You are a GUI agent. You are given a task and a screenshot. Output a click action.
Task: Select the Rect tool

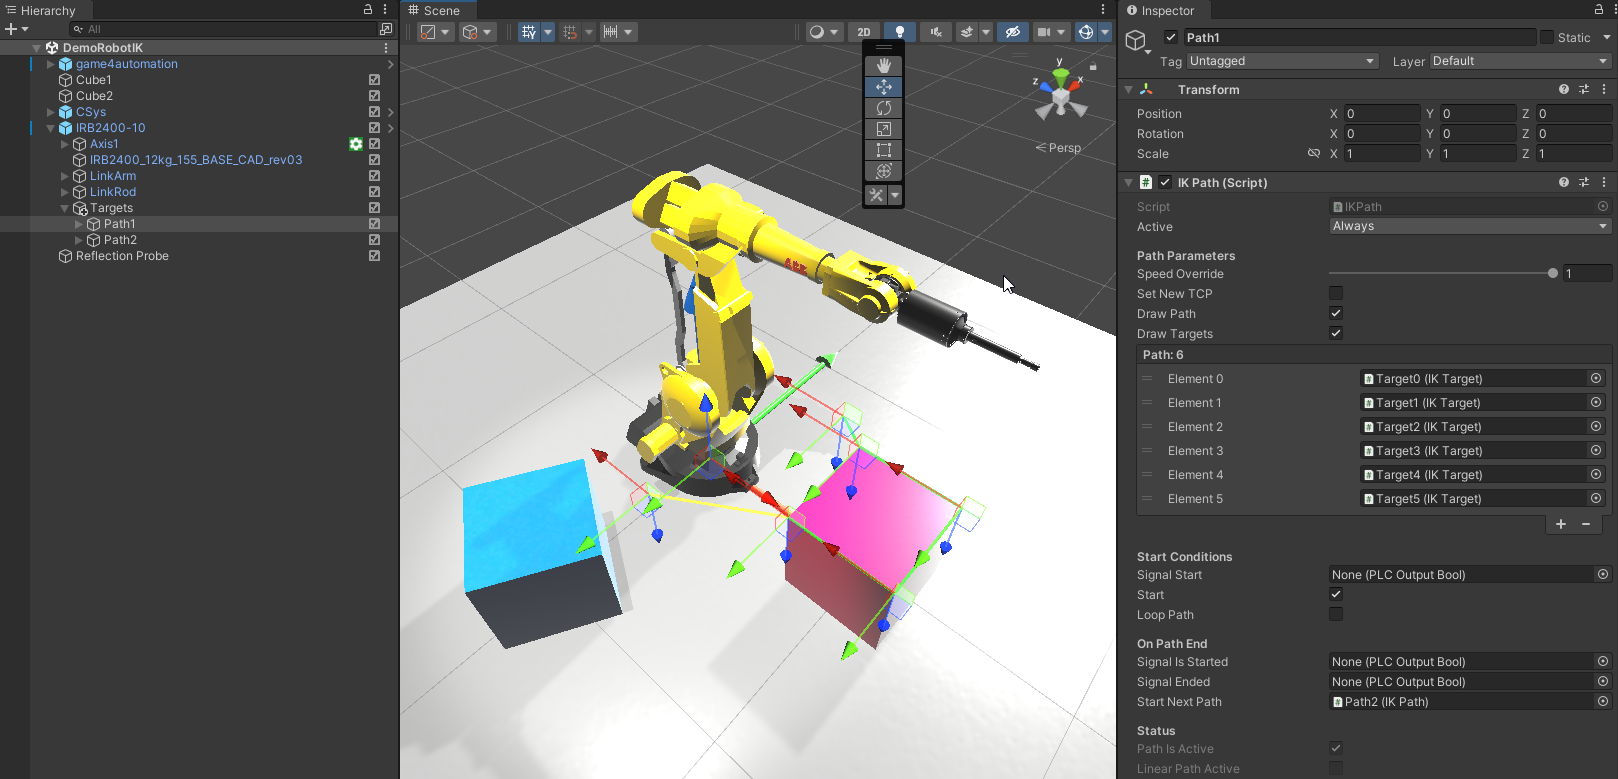883,150
